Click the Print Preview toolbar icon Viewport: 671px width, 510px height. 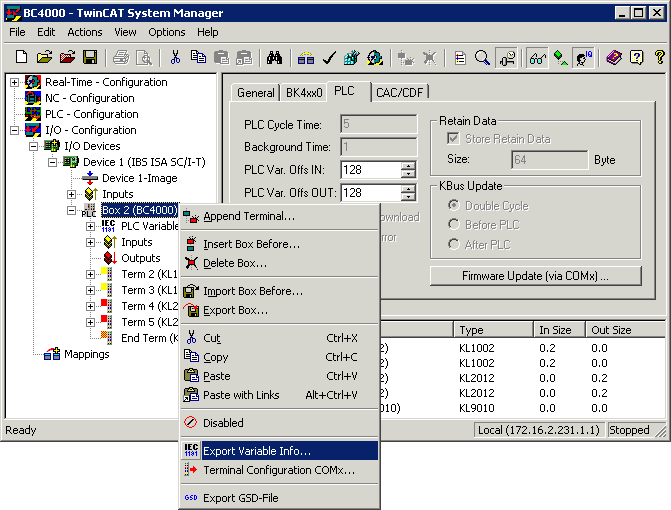pyautogui.click(x=144, y=57)
